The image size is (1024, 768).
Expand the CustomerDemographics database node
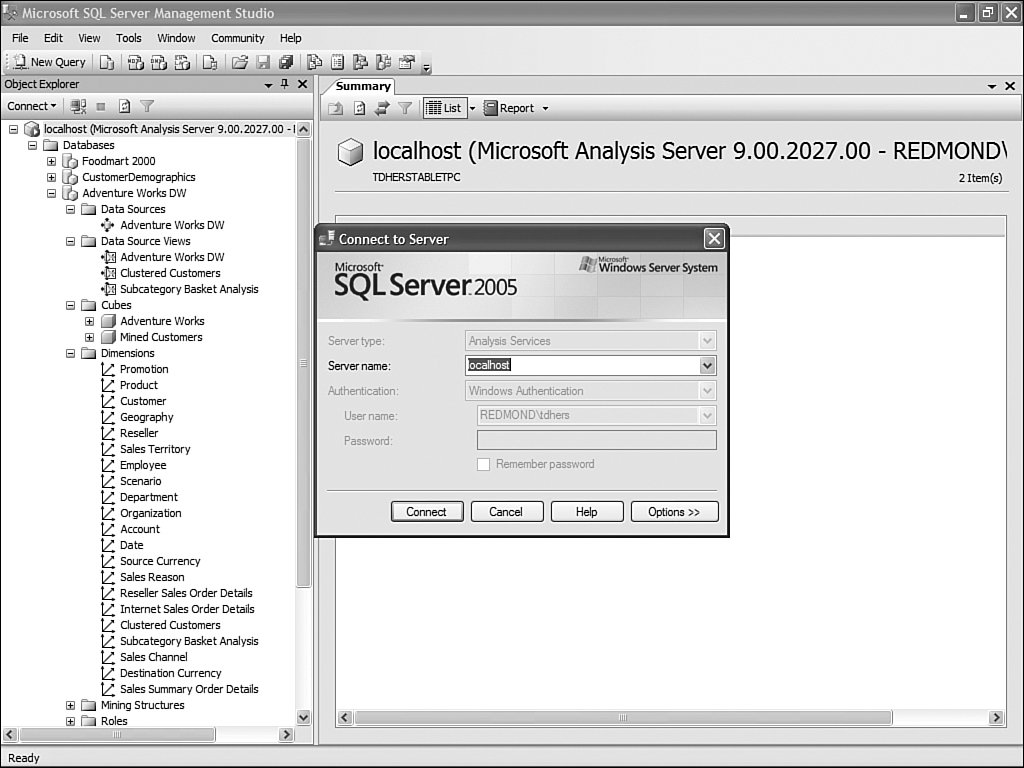pyautogui.click(x=52, y=178)
